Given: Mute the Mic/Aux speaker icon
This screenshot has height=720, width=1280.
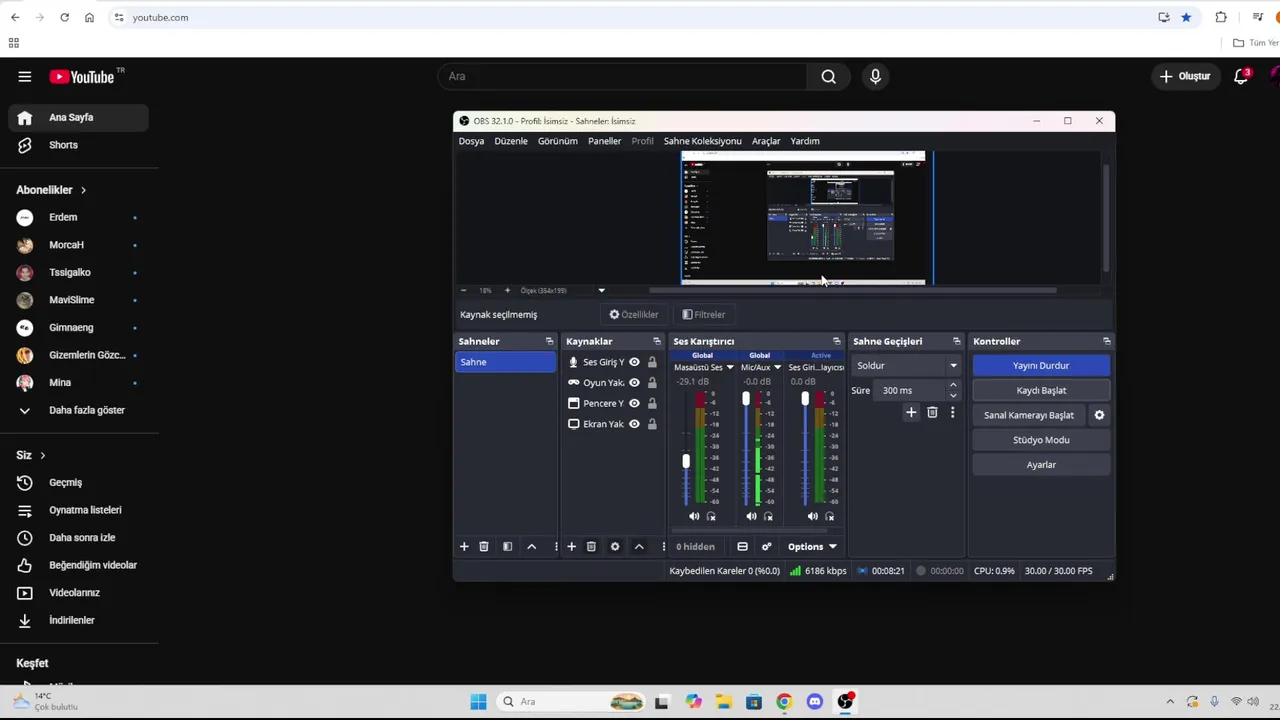Looking at the screenshot, I should coord(751,516).
